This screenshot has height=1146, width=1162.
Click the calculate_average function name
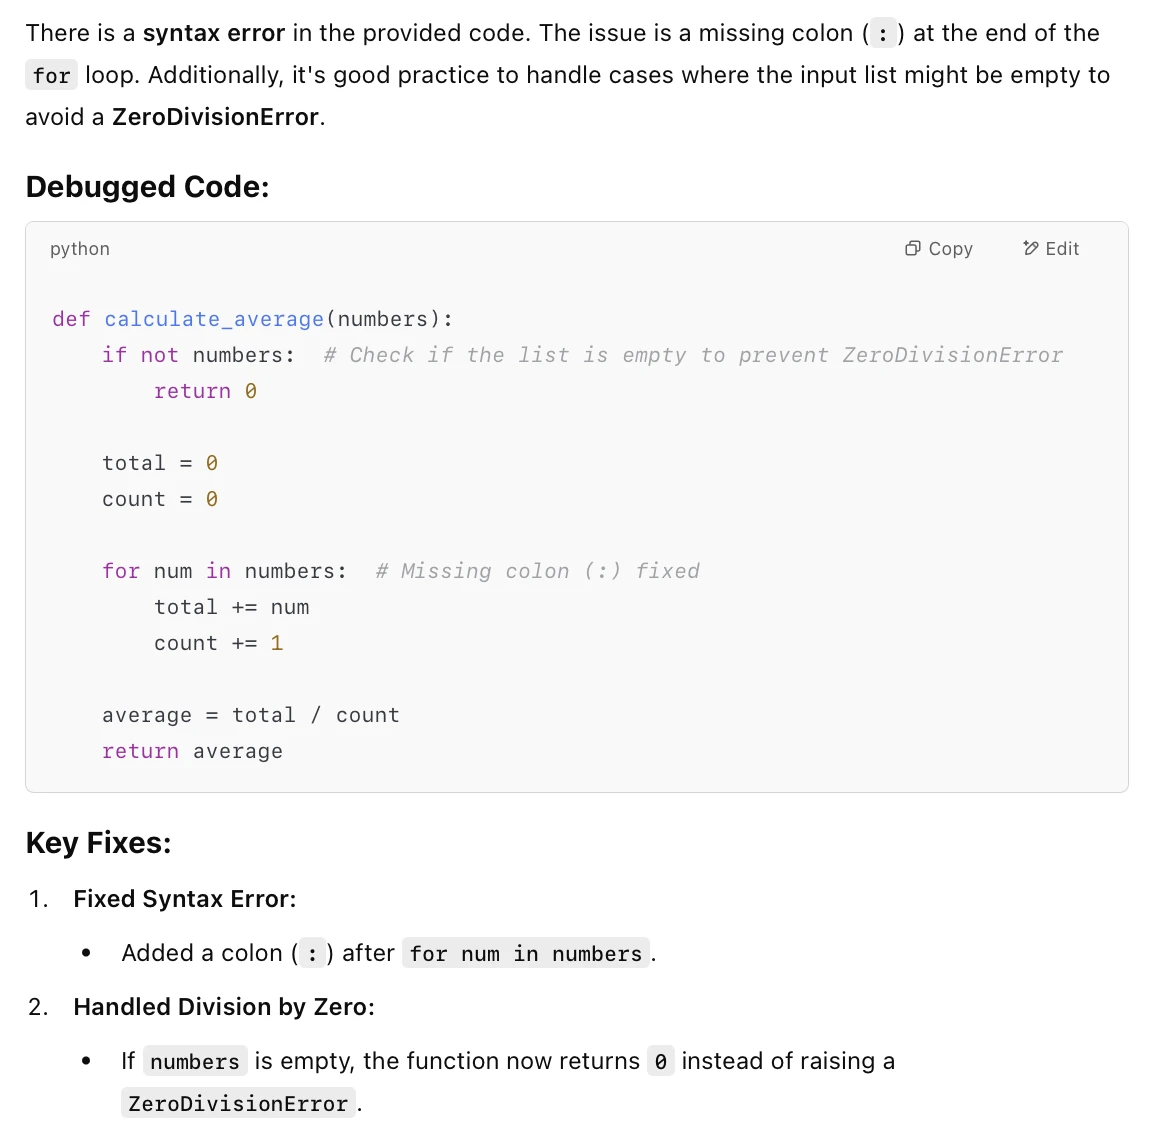(213, 319)
